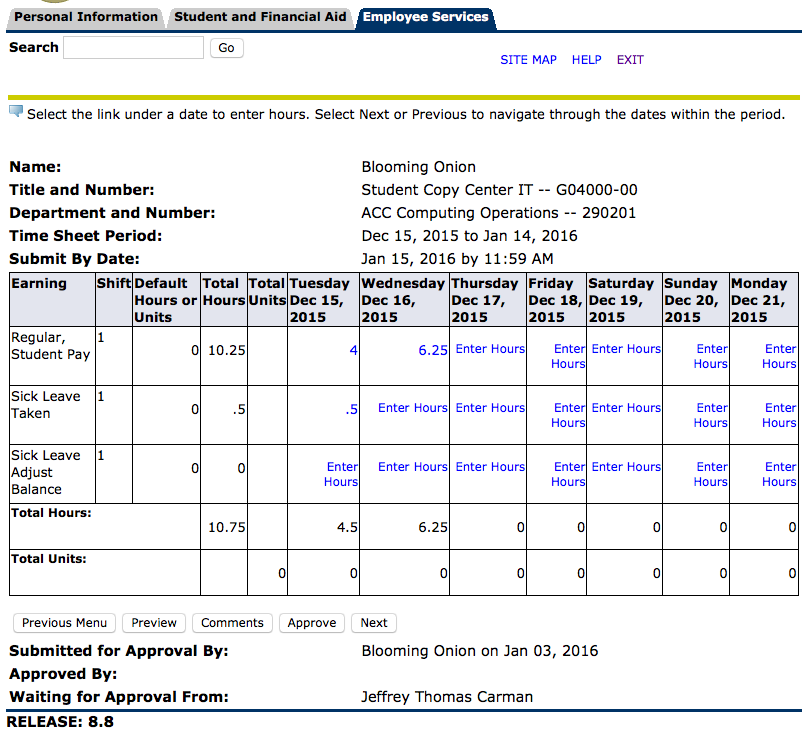Click the 'Blooming Onion' name value
The width and height of the screenshot is (806, 736).
(x=418, y=167)
